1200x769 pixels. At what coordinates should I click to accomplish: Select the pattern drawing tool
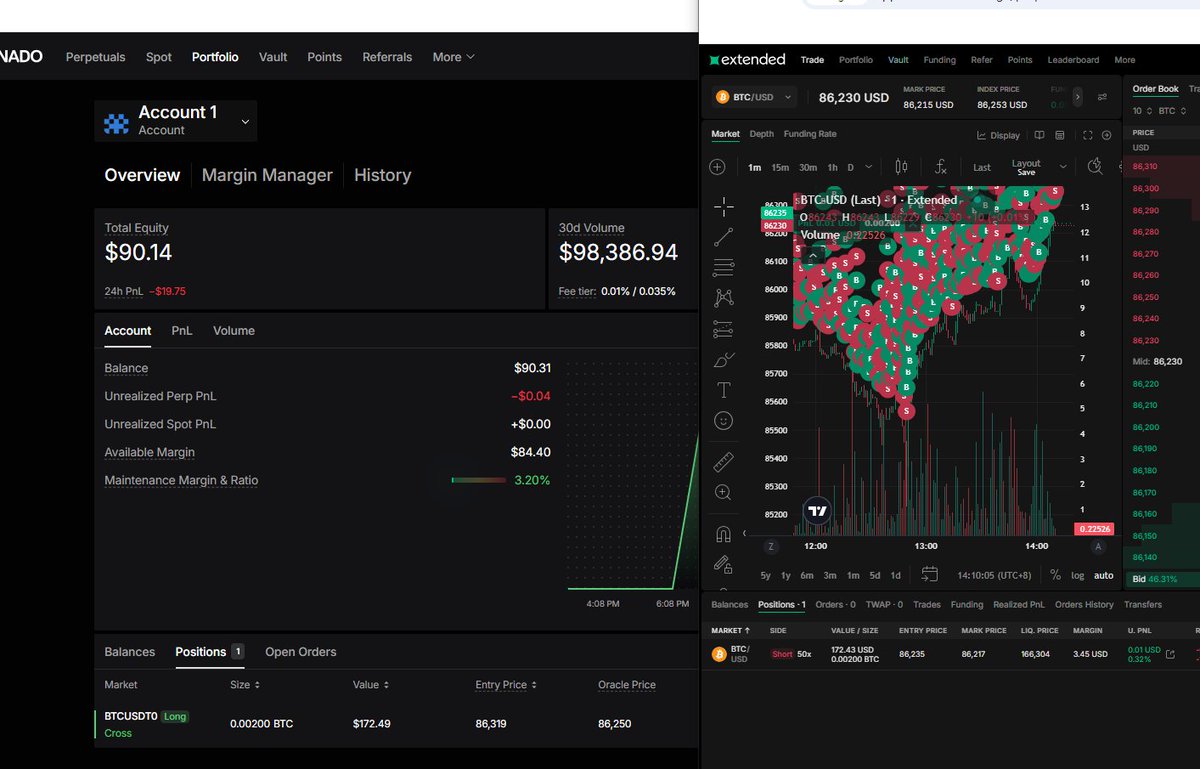click(x=724, y=298)
